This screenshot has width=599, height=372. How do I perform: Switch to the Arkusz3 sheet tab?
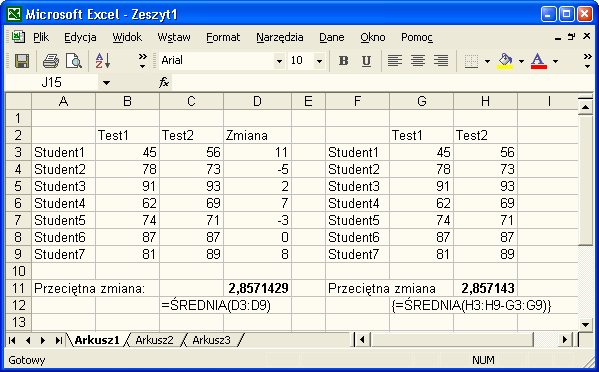pos(211,340)
